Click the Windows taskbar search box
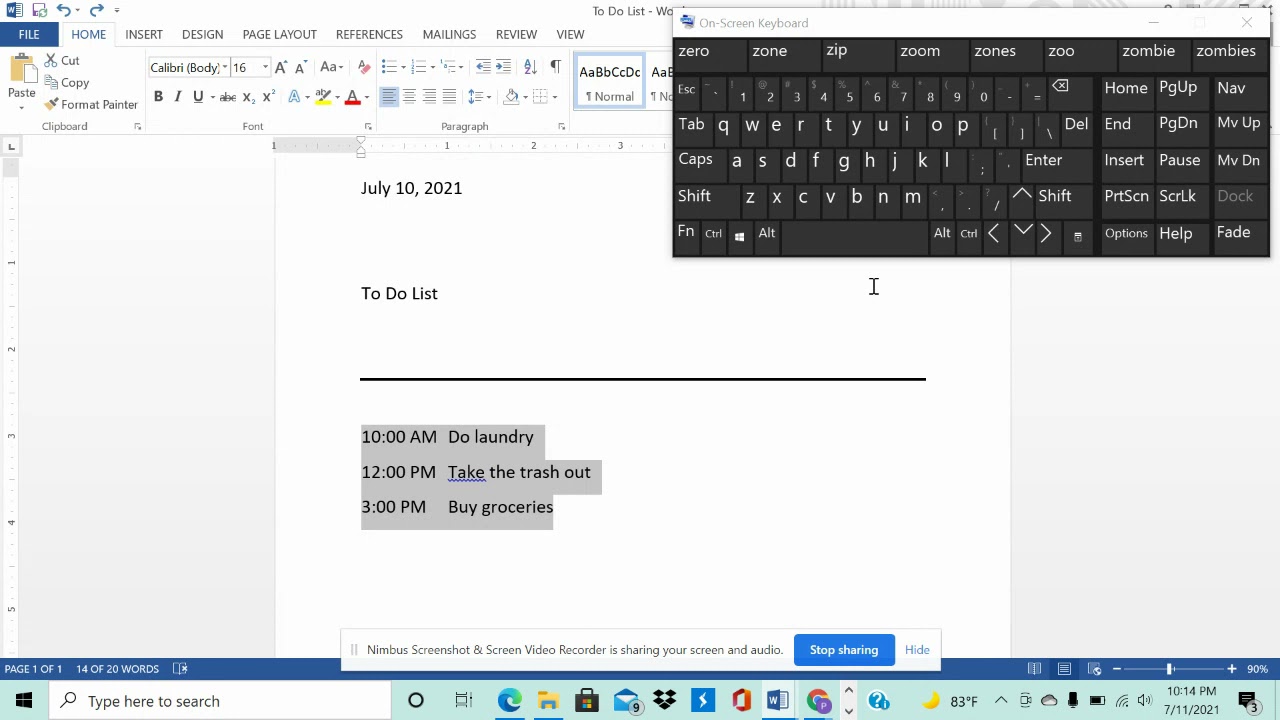Image resolution: width=1280 pixels, height=720 pixels. 220,701
